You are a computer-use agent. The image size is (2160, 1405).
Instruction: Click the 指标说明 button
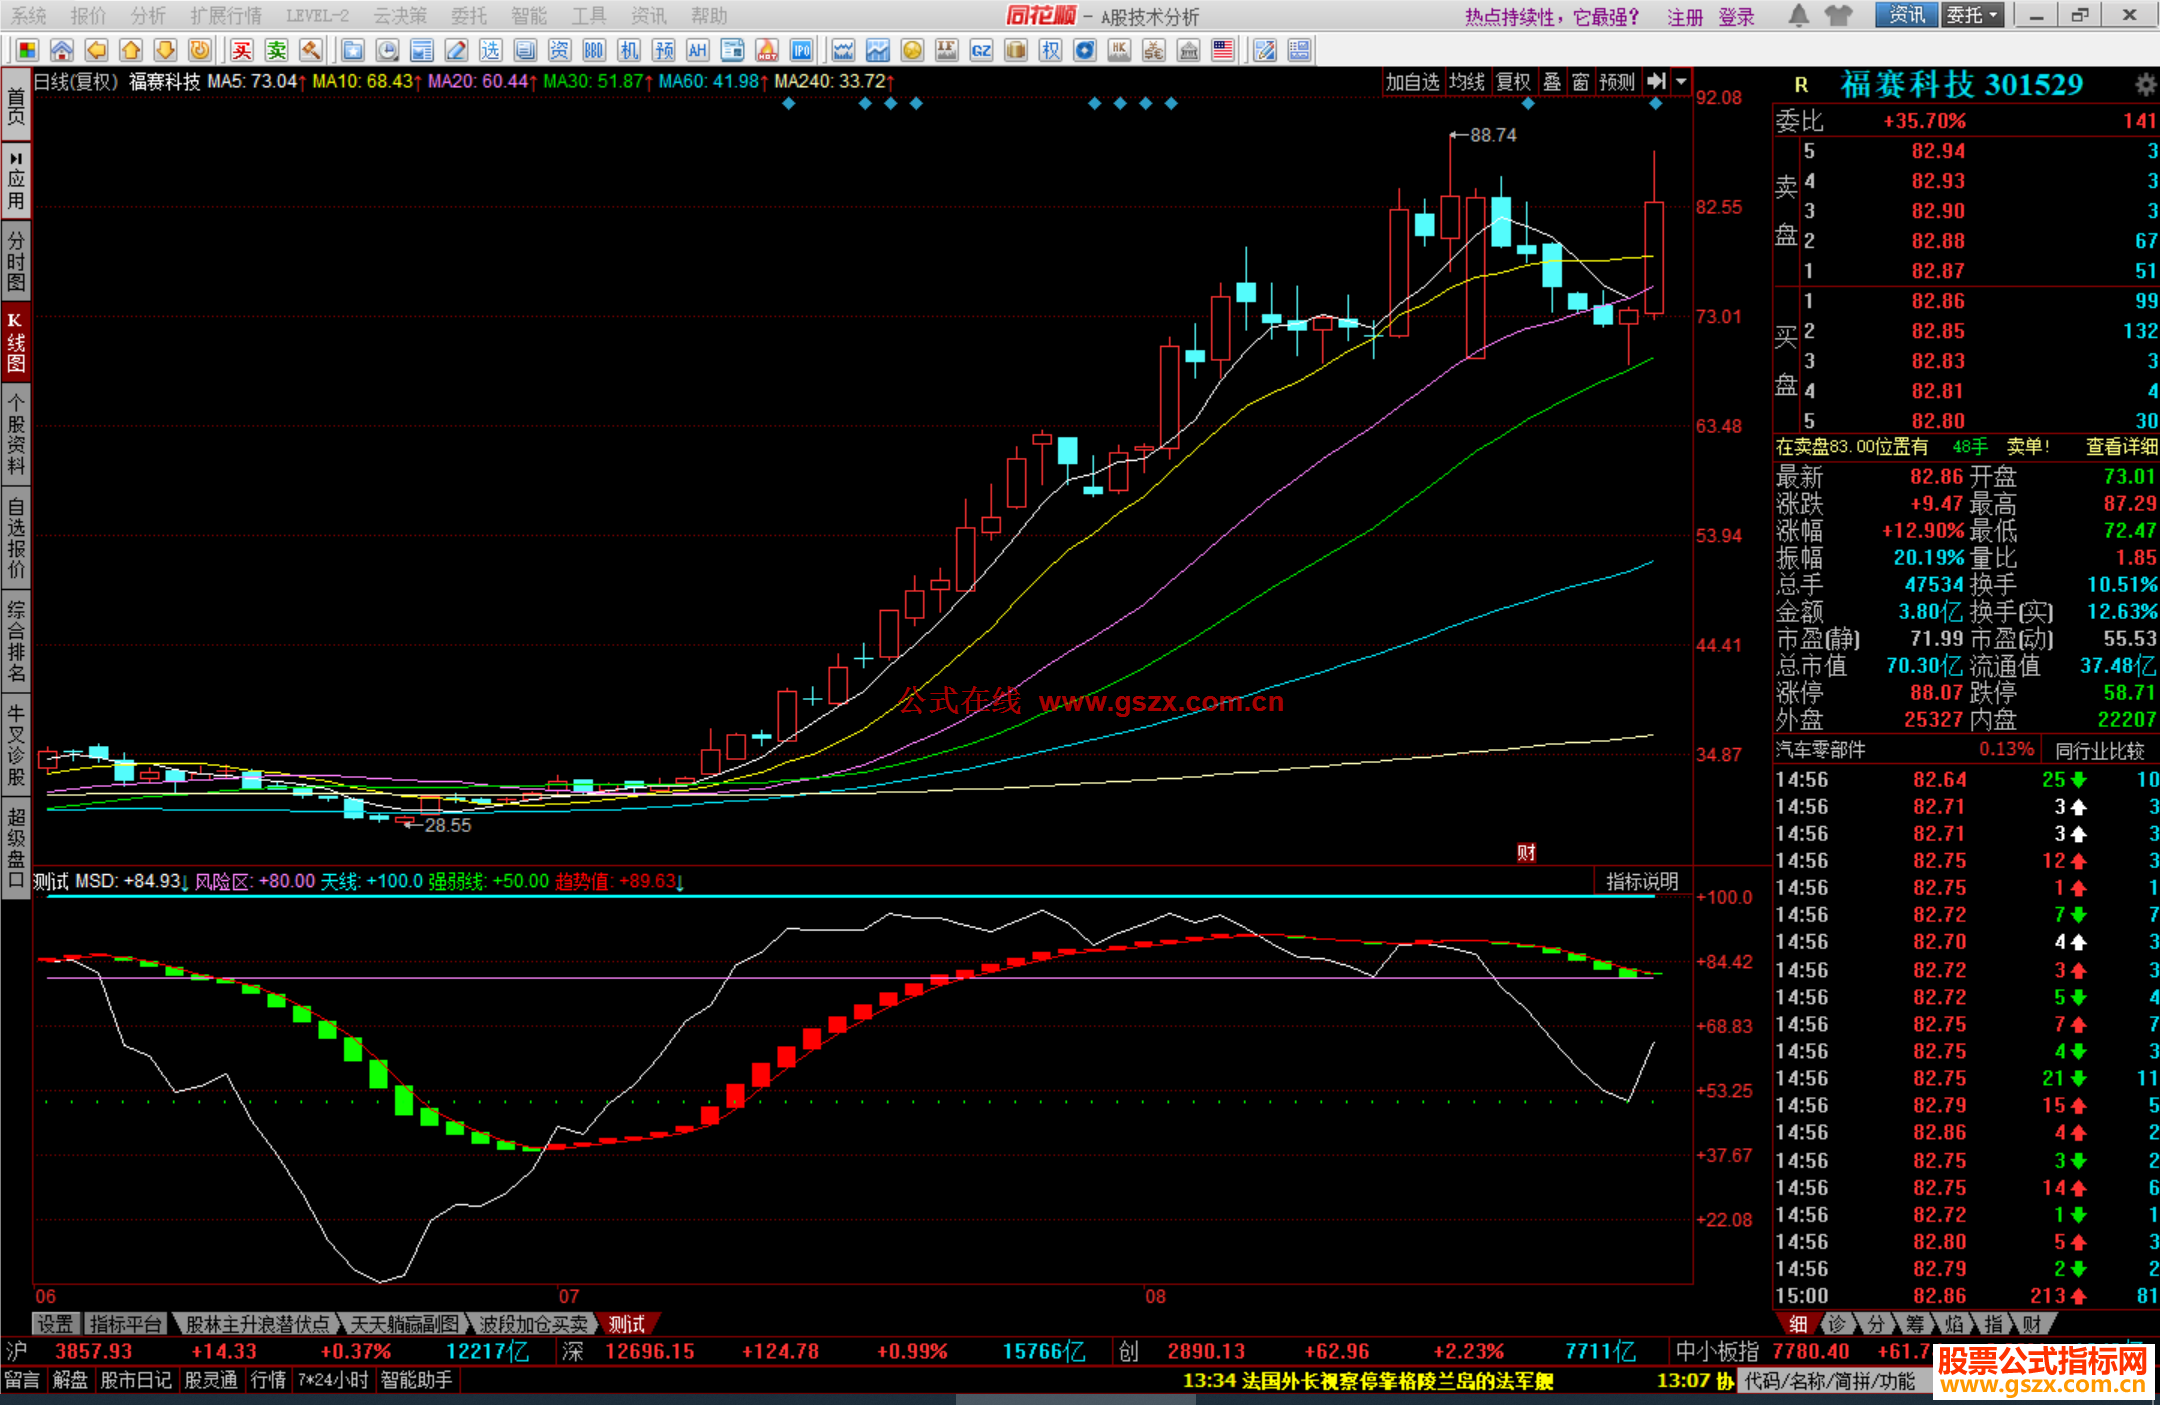tap(1641, 881)
